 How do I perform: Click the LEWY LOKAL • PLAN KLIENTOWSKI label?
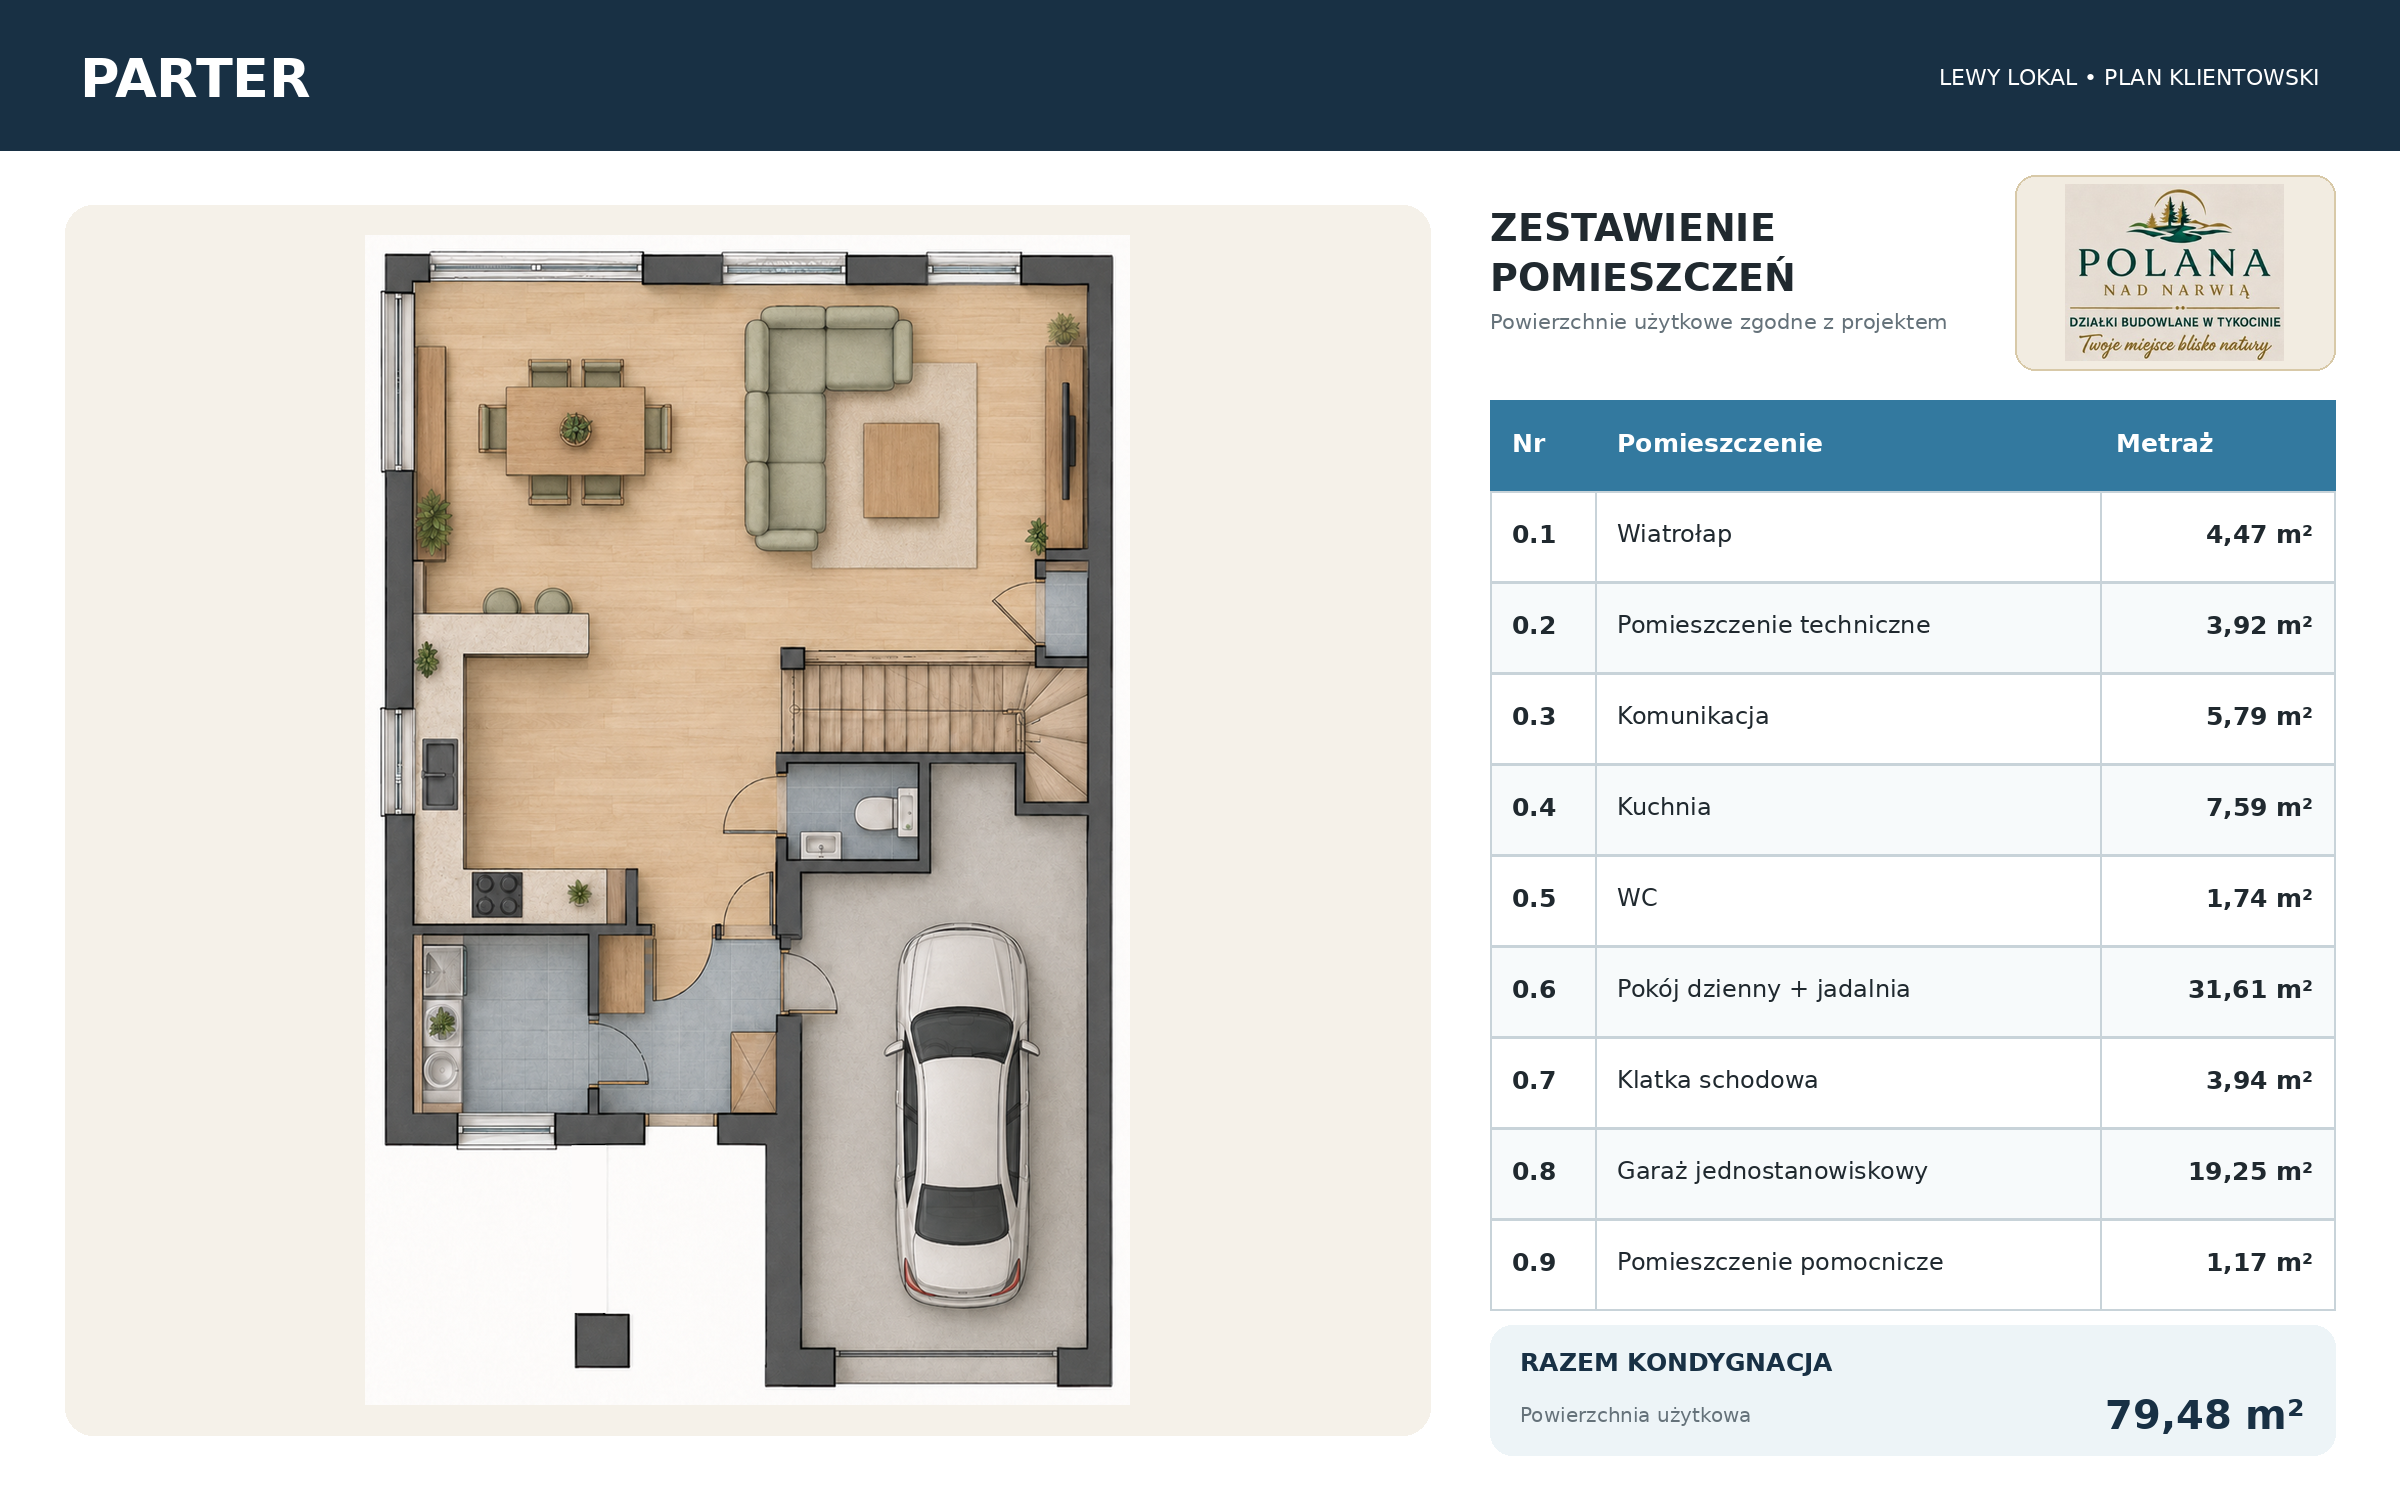tap(2128, 78)
